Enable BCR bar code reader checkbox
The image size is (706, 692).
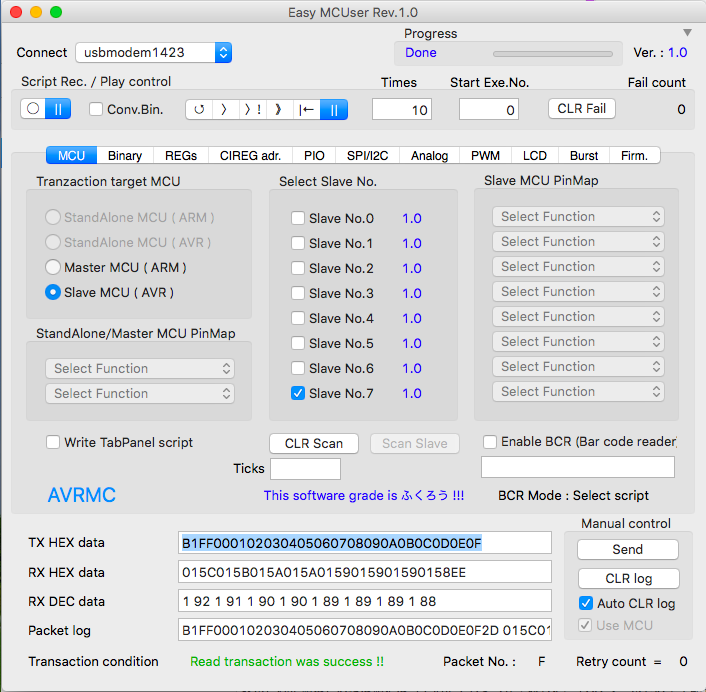point(489,442)
